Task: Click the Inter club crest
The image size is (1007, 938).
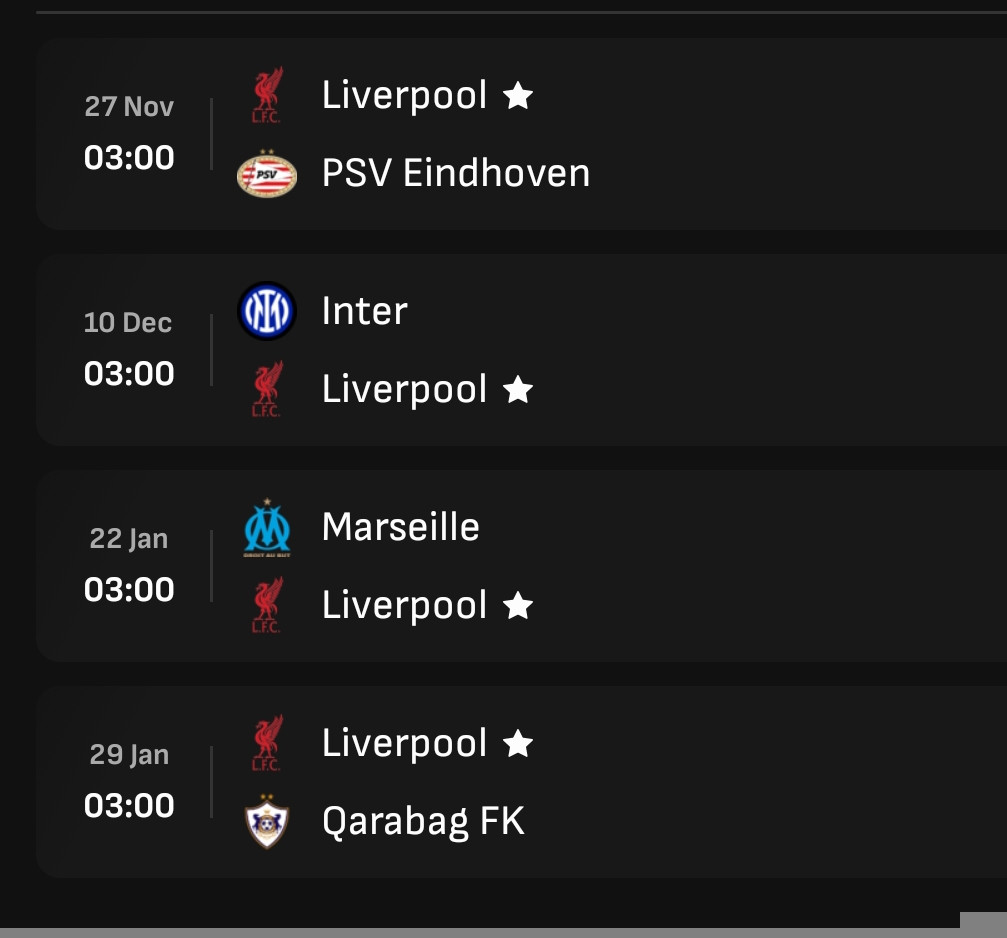Action: [267, 311]
